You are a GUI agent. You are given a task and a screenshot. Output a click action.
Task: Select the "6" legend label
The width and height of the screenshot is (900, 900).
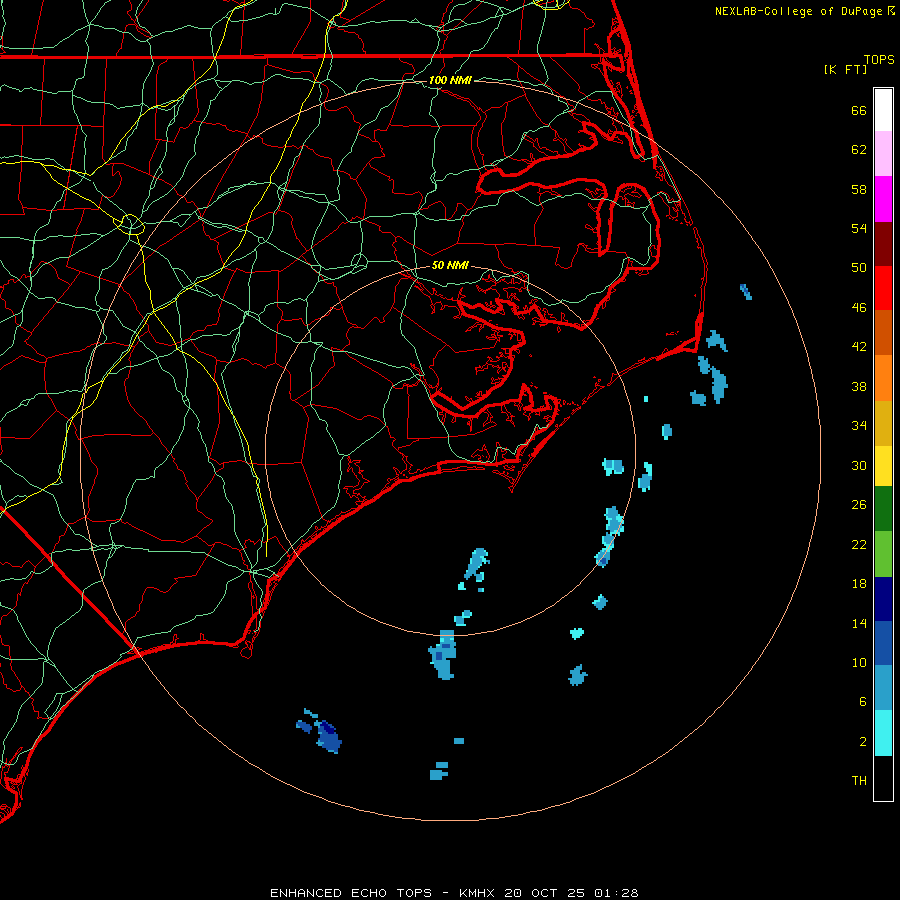click(x=863, y=703)
